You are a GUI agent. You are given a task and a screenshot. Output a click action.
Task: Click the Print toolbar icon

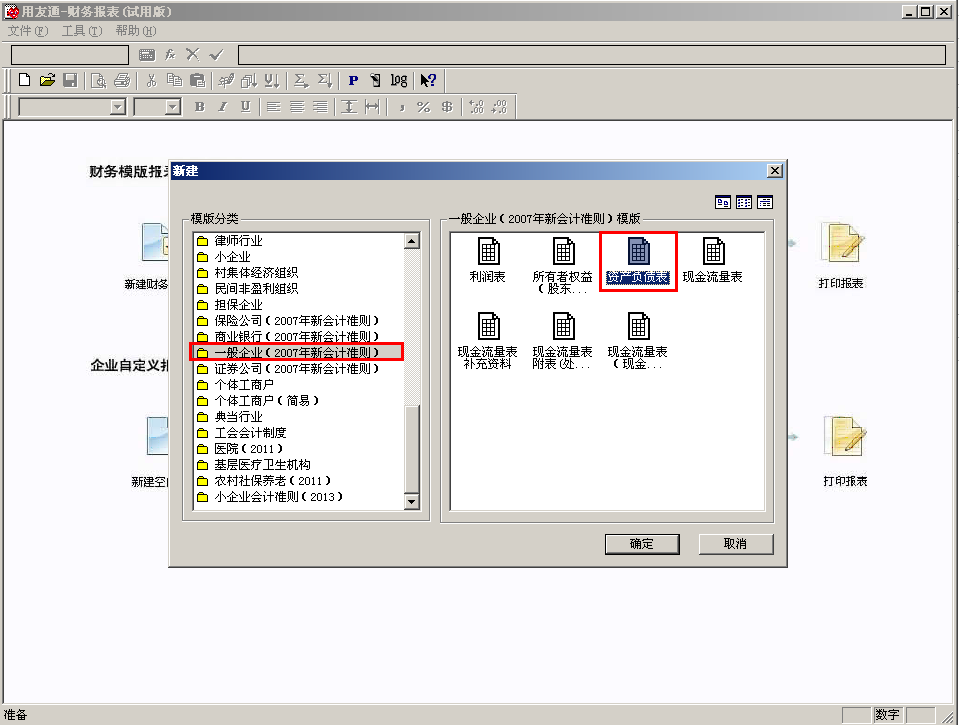[x=122, y=80]
